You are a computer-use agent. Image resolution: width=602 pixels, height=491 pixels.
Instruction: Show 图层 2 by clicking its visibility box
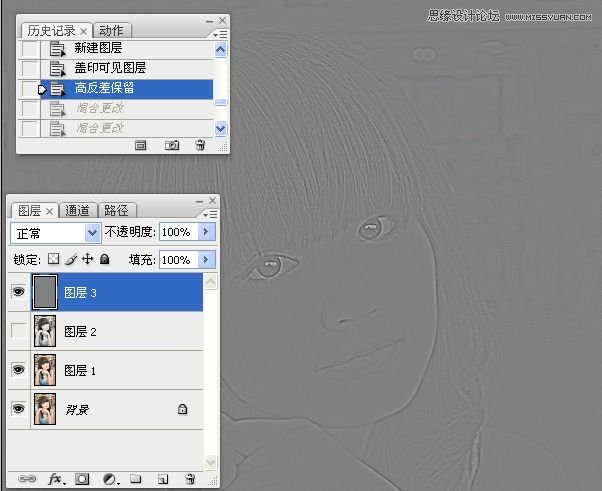click(19, 331)
